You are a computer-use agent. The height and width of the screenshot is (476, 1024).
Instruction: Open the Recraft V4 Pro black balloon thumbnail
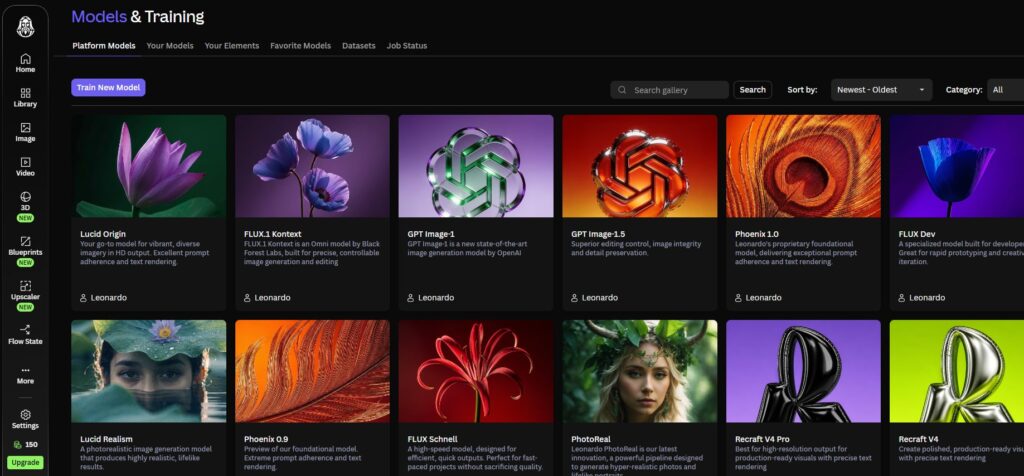pyautogui.click(x=803, y=371)
